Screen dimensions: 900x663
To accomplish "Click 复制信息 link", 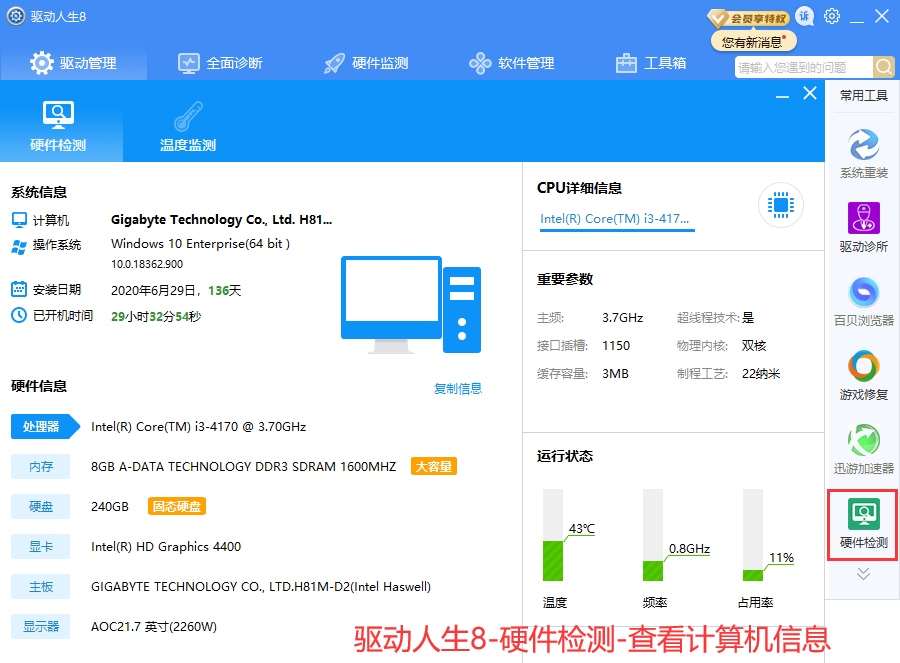I will [457, 389].
